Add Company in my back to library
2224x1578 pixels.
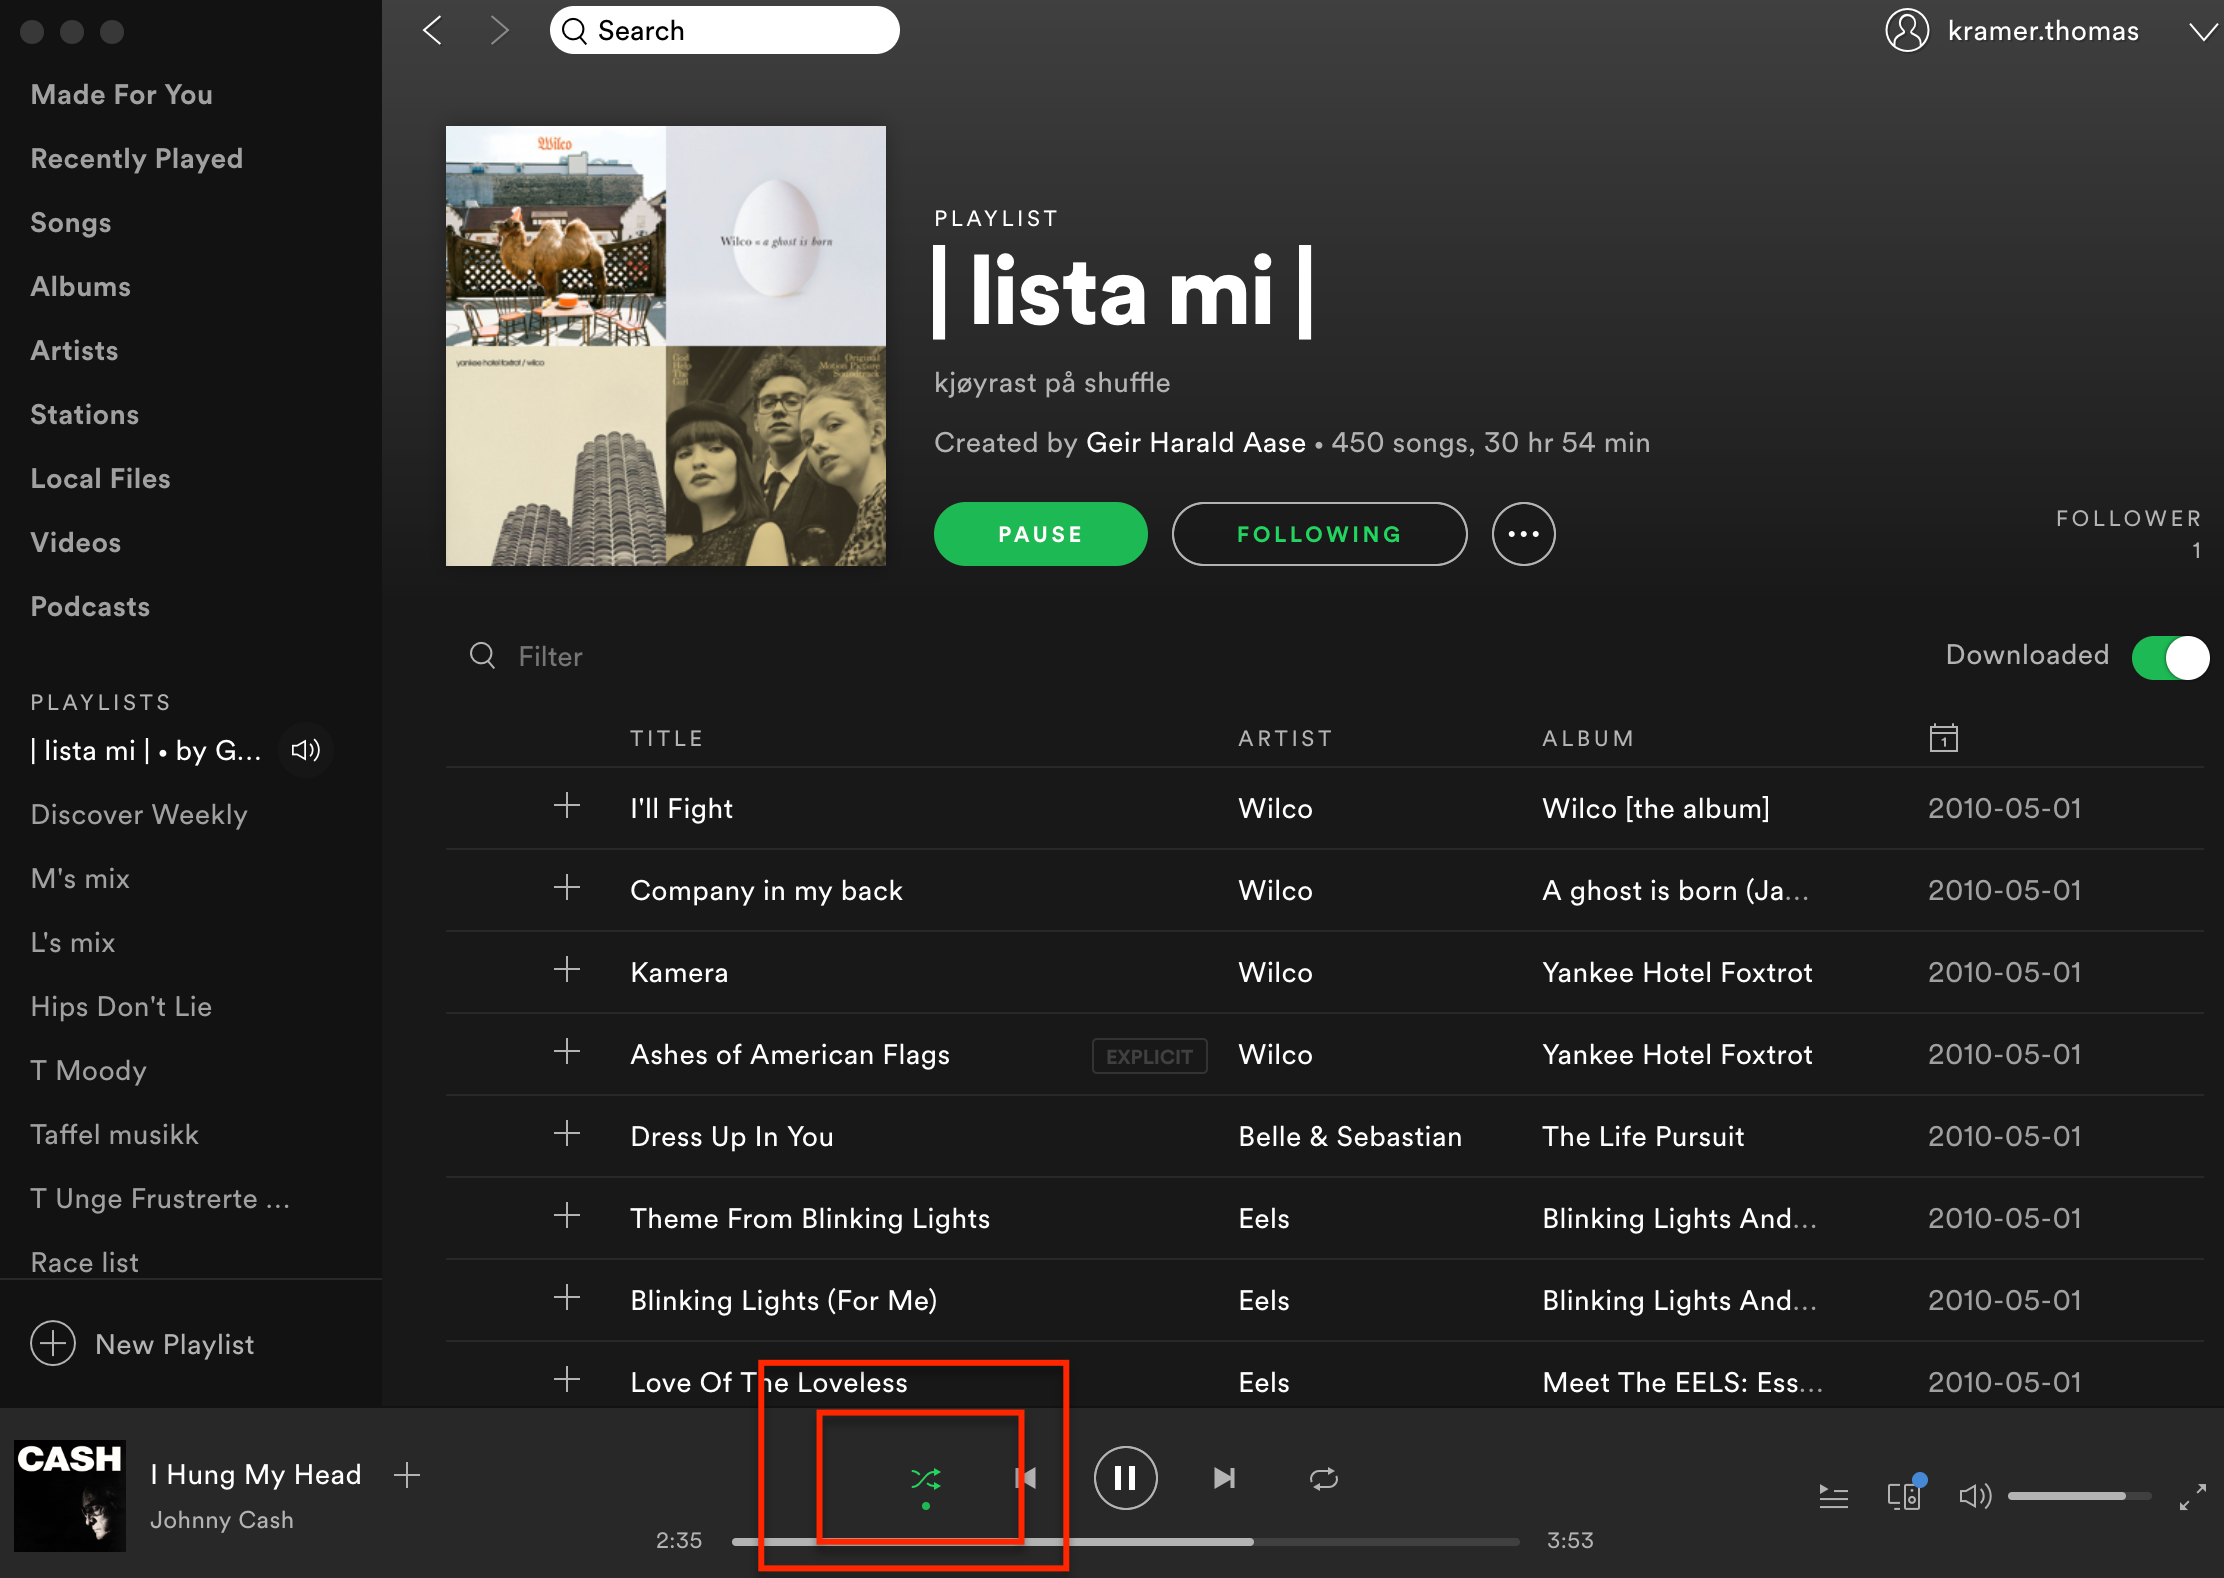(x=567, y=888)
